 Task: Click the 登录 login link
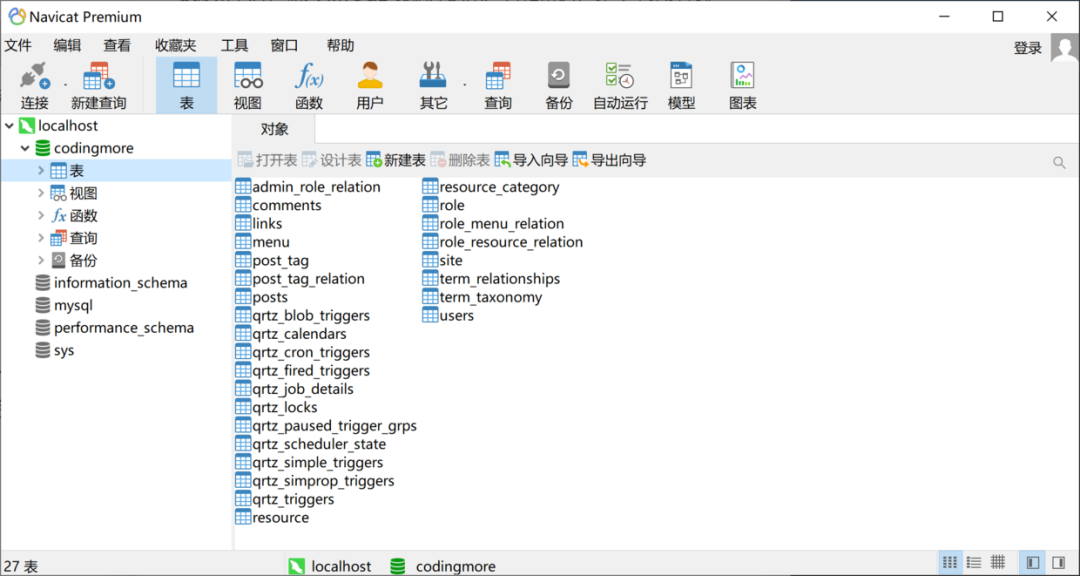[x=1028, y=48]
